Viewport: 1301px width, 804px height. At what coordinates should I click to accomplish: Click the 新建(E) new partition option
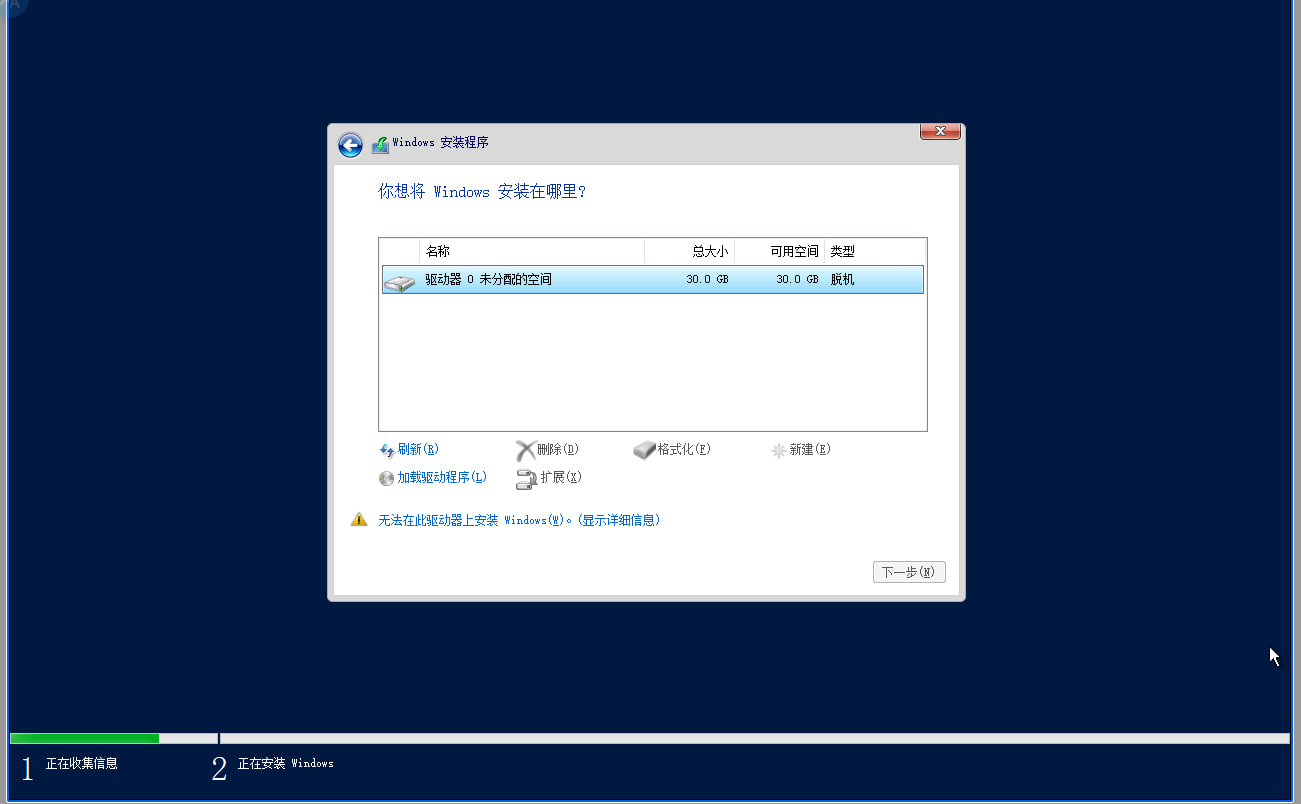click(x=810, y=450)
